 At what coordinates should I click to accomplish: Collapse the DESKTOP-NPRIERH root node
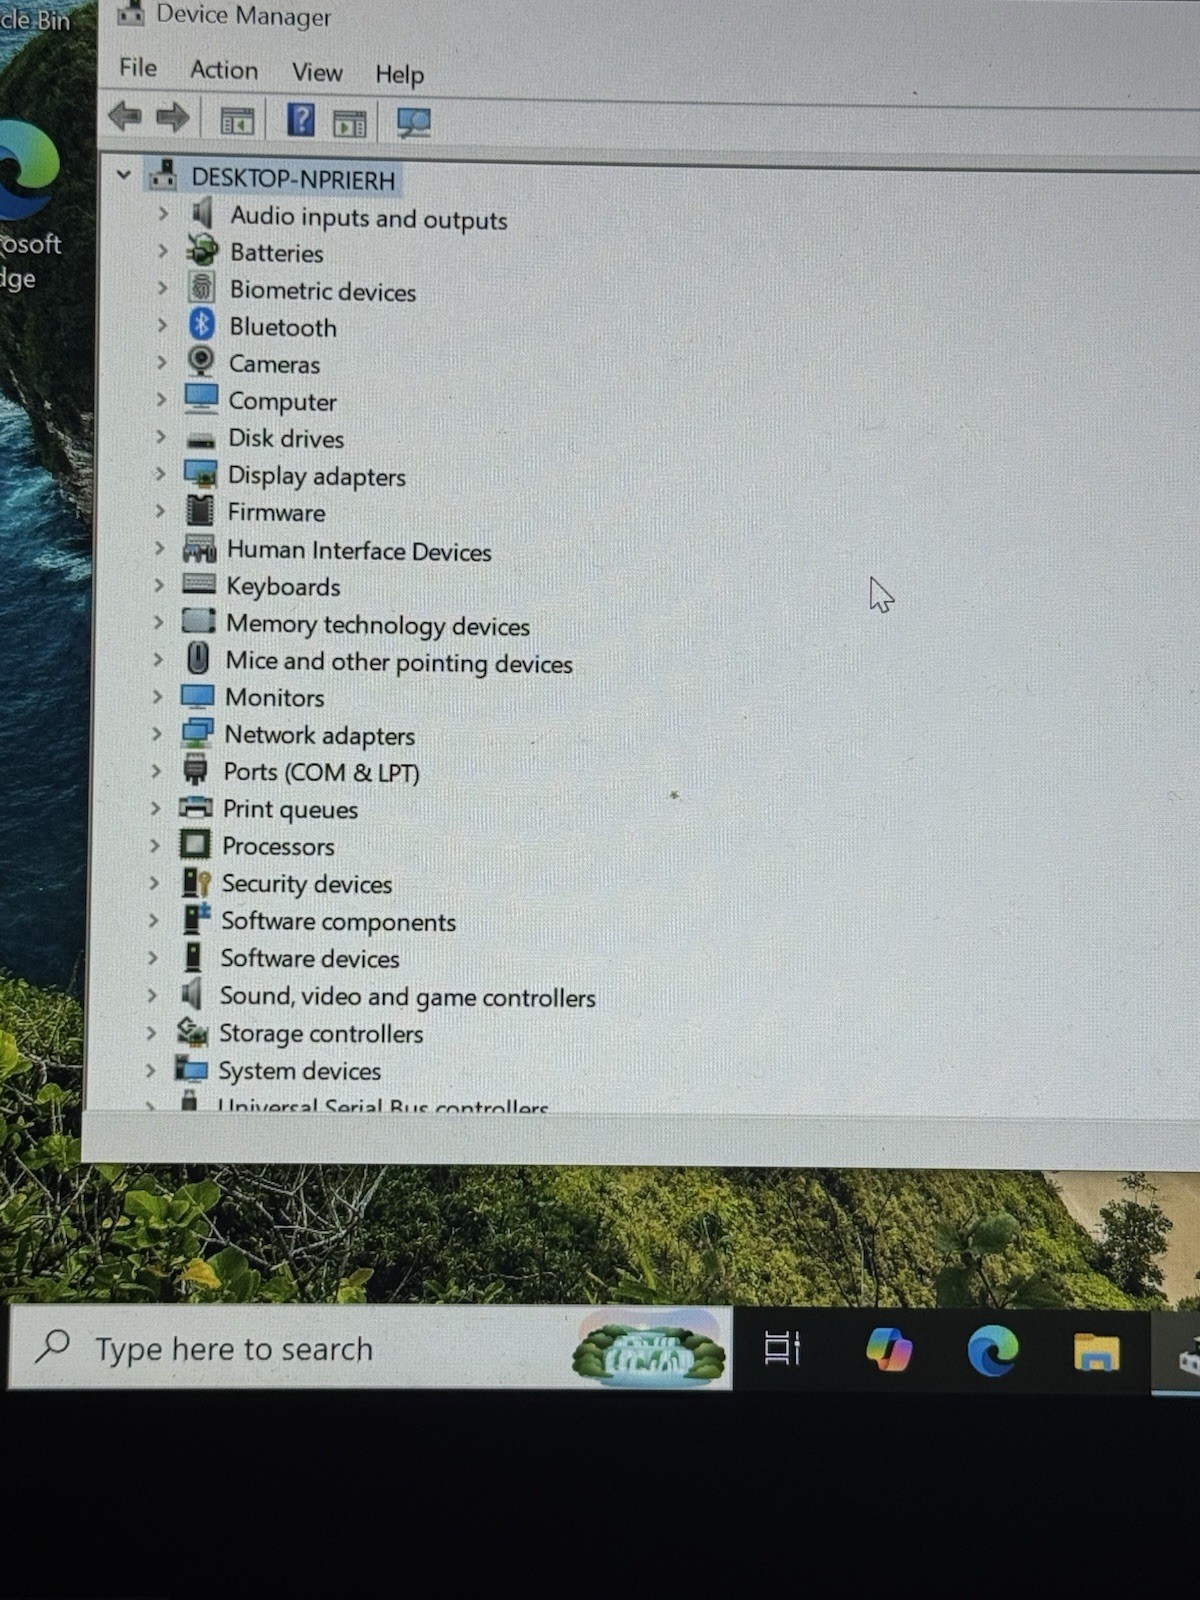pos(124,175)
